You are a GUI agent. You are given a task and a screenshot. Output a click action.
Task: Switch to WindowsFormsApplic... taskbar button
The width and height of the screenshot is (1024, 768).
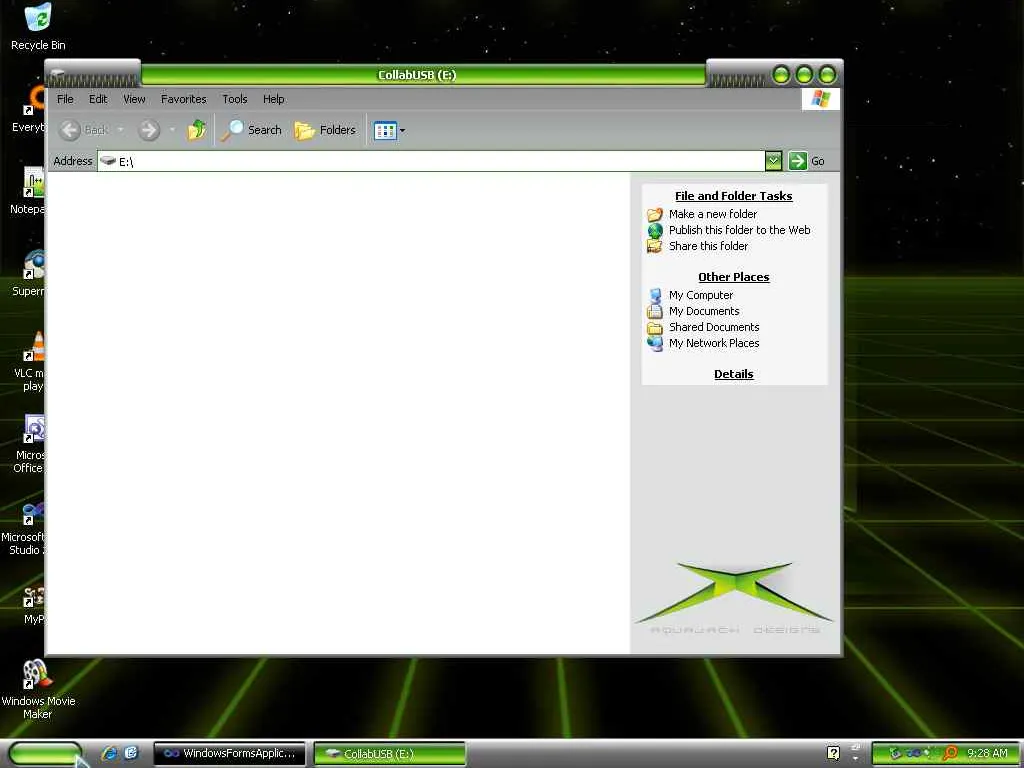[229, 754]
